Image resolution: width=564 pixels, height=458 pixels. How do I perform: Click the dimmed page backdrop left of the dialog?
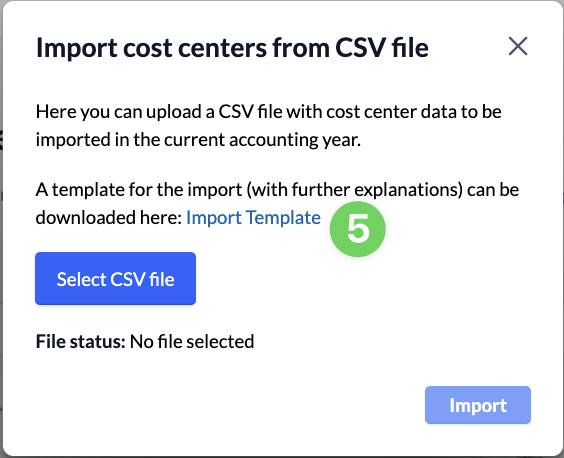pos(1,230)
